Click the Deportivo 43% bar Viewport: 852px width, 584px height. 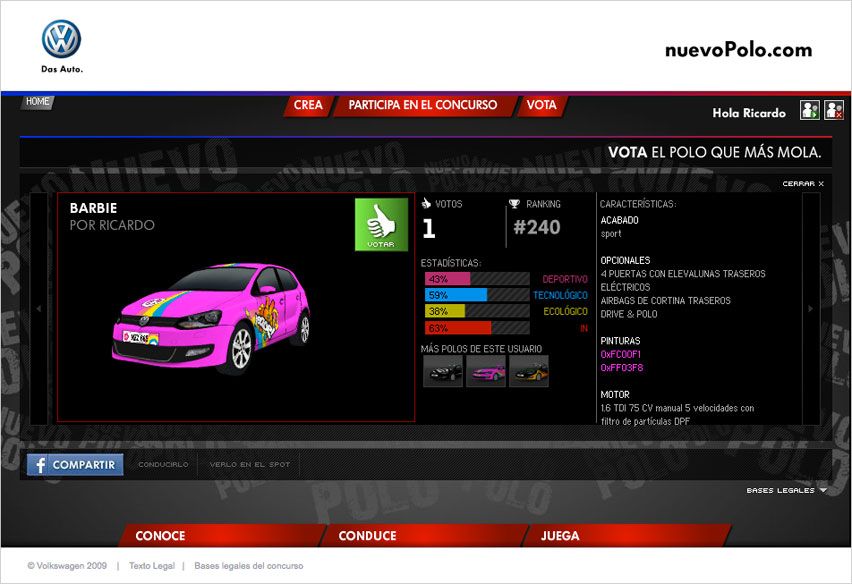coord(477,279)
